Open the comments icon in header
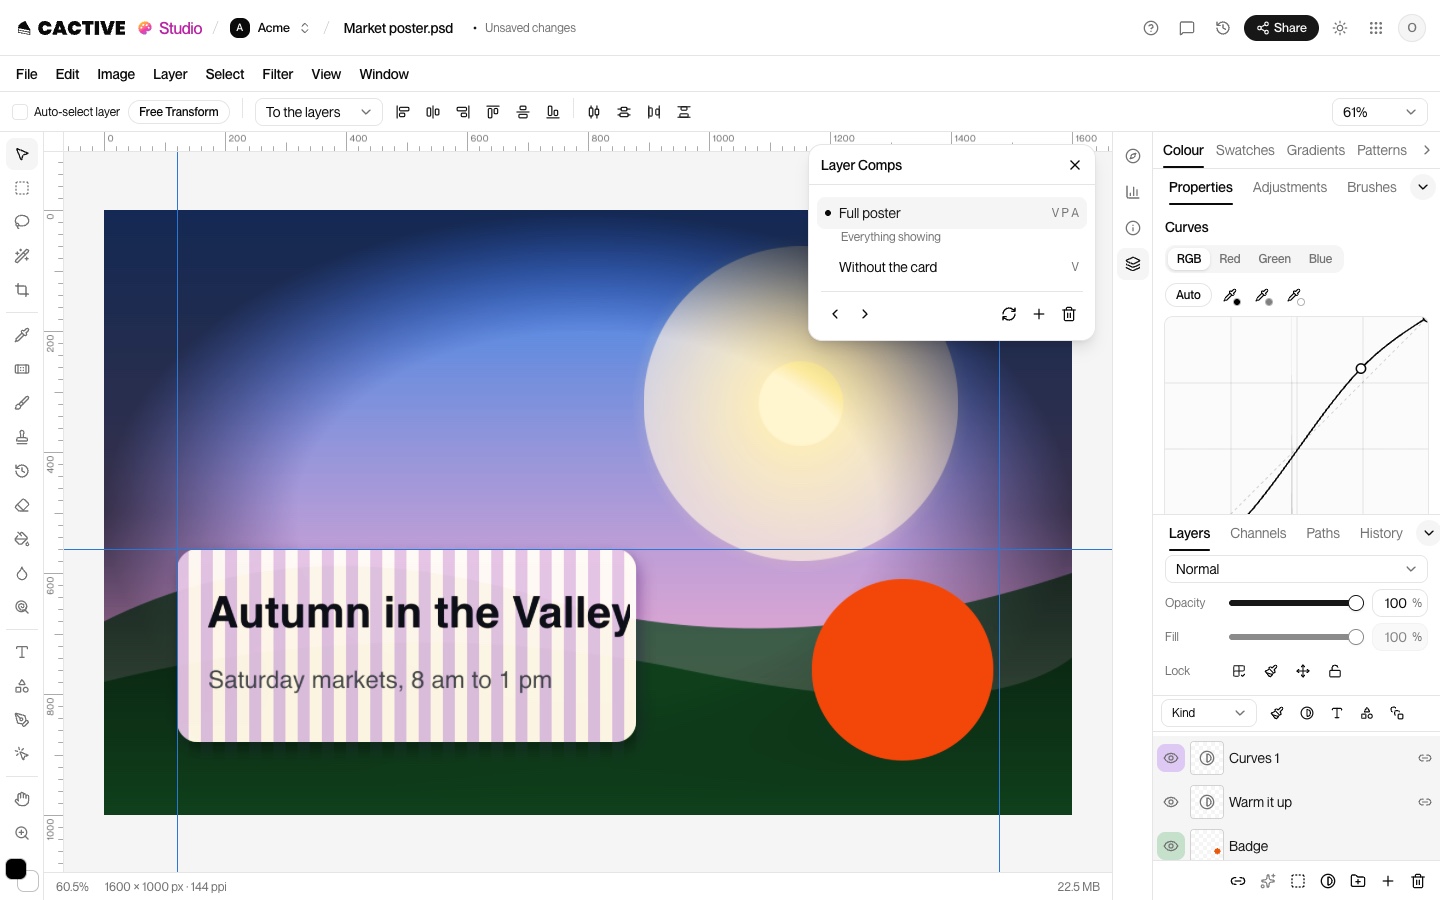This screenshot has height=900, width=1440. pyautogui.click(x=1187, y=28)
